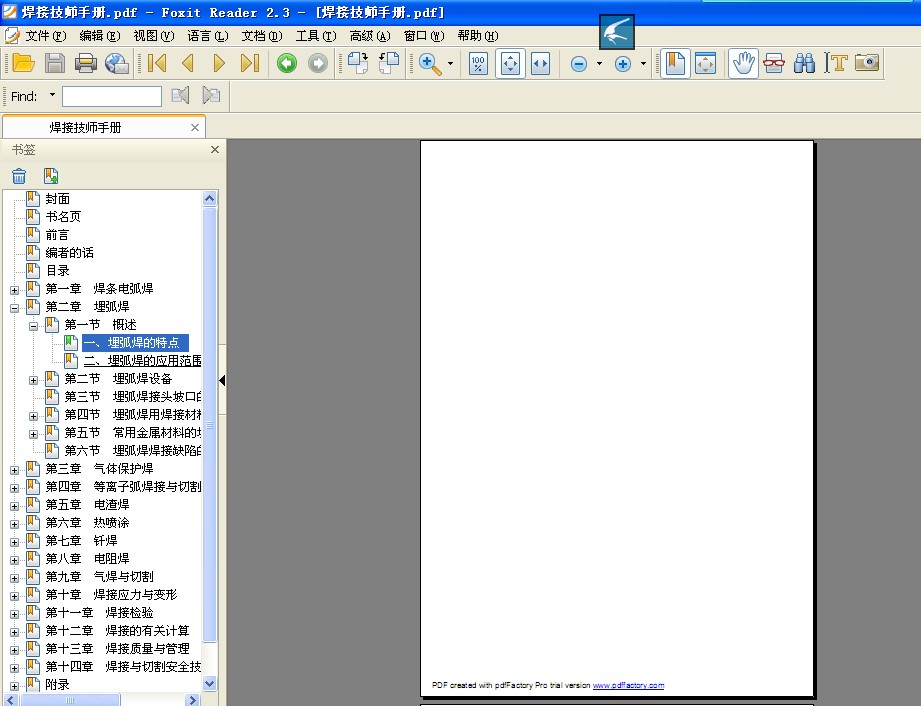The height and width of the screenshot is (706, 921).
Task: Open the 第六节 埋弧焊焊接缺陷 bookmark
Action: 133,451
